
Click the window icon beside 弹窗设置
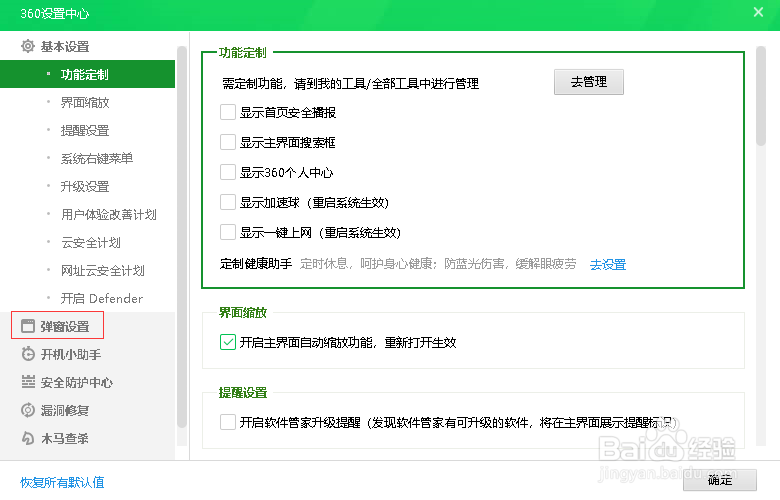tap(28, 326)
